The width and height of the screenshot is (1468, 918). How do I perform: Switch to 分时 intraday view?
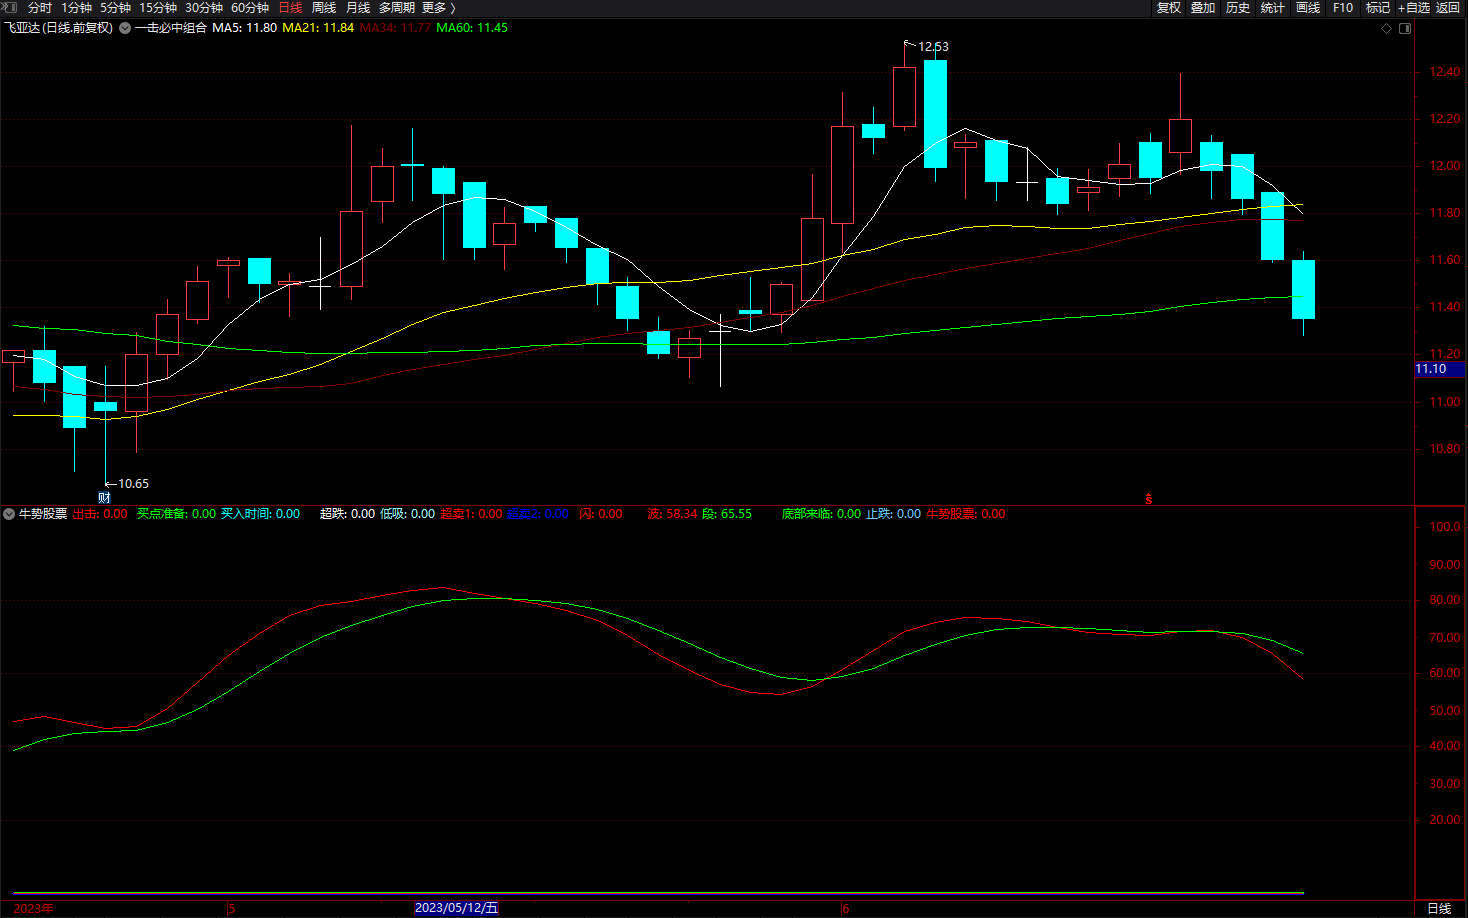[x=40, y=8]
